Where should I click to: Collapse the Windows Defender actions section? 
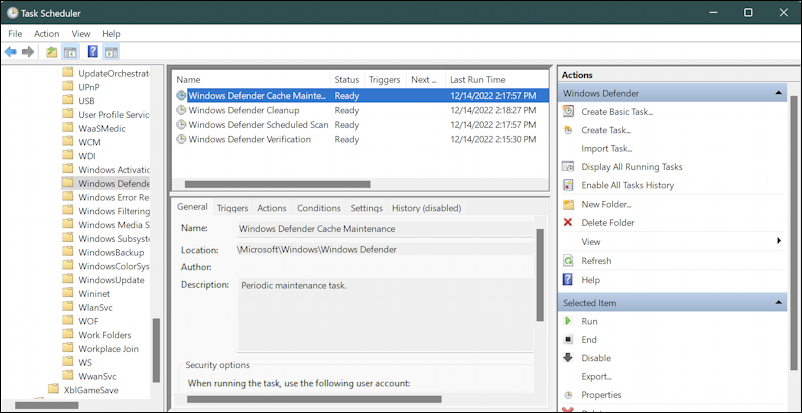778,93
